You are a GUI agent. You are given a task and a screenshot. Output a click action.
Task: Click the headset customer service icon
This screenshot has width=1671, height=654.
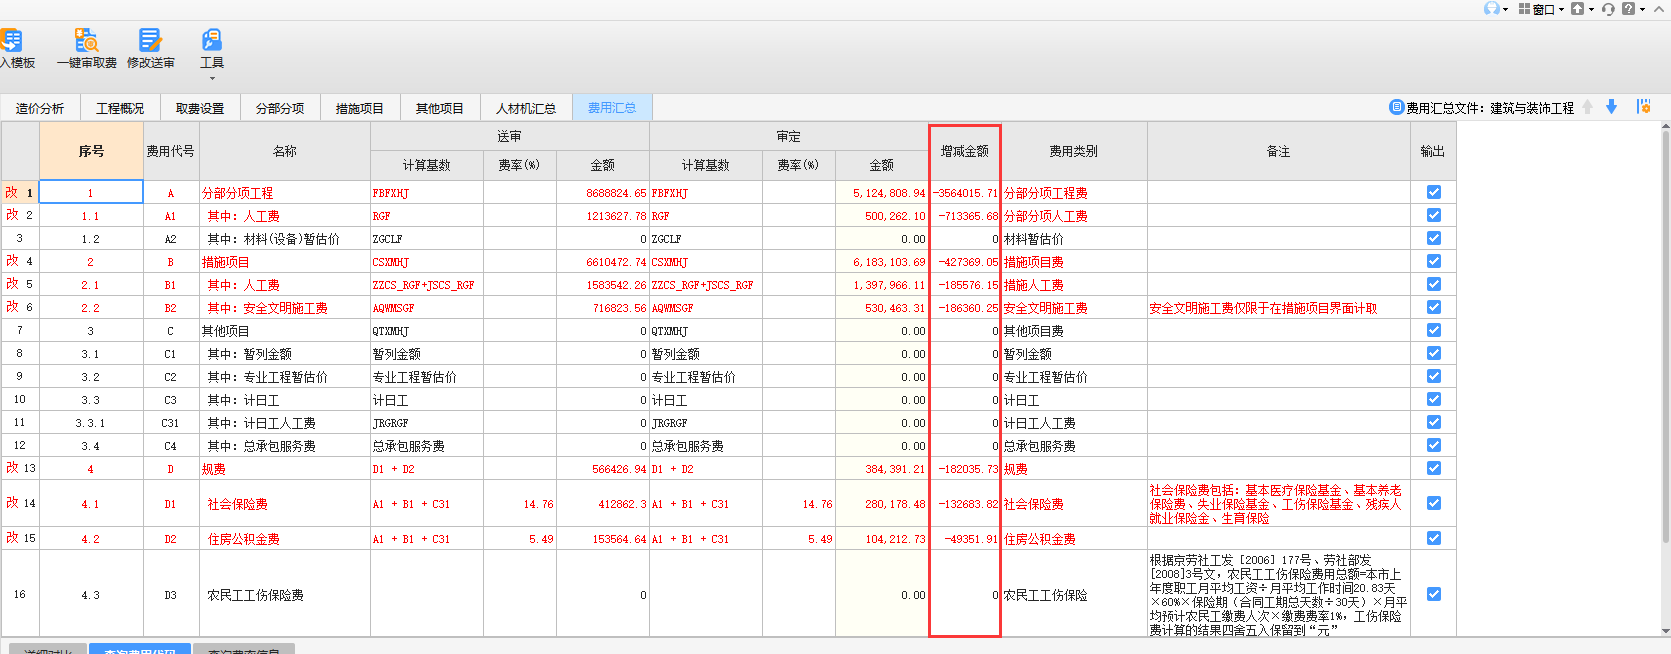tap(1608, 9)
